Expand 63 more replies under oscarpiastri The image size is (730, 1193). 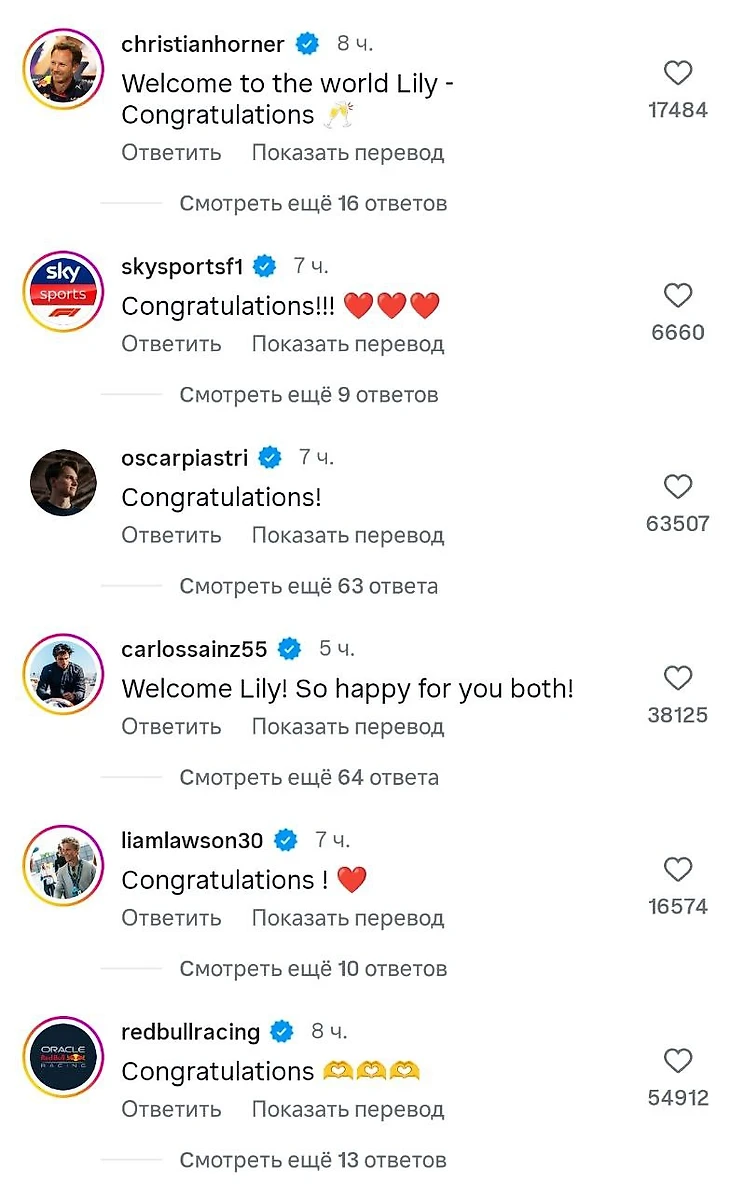[308, 587]
